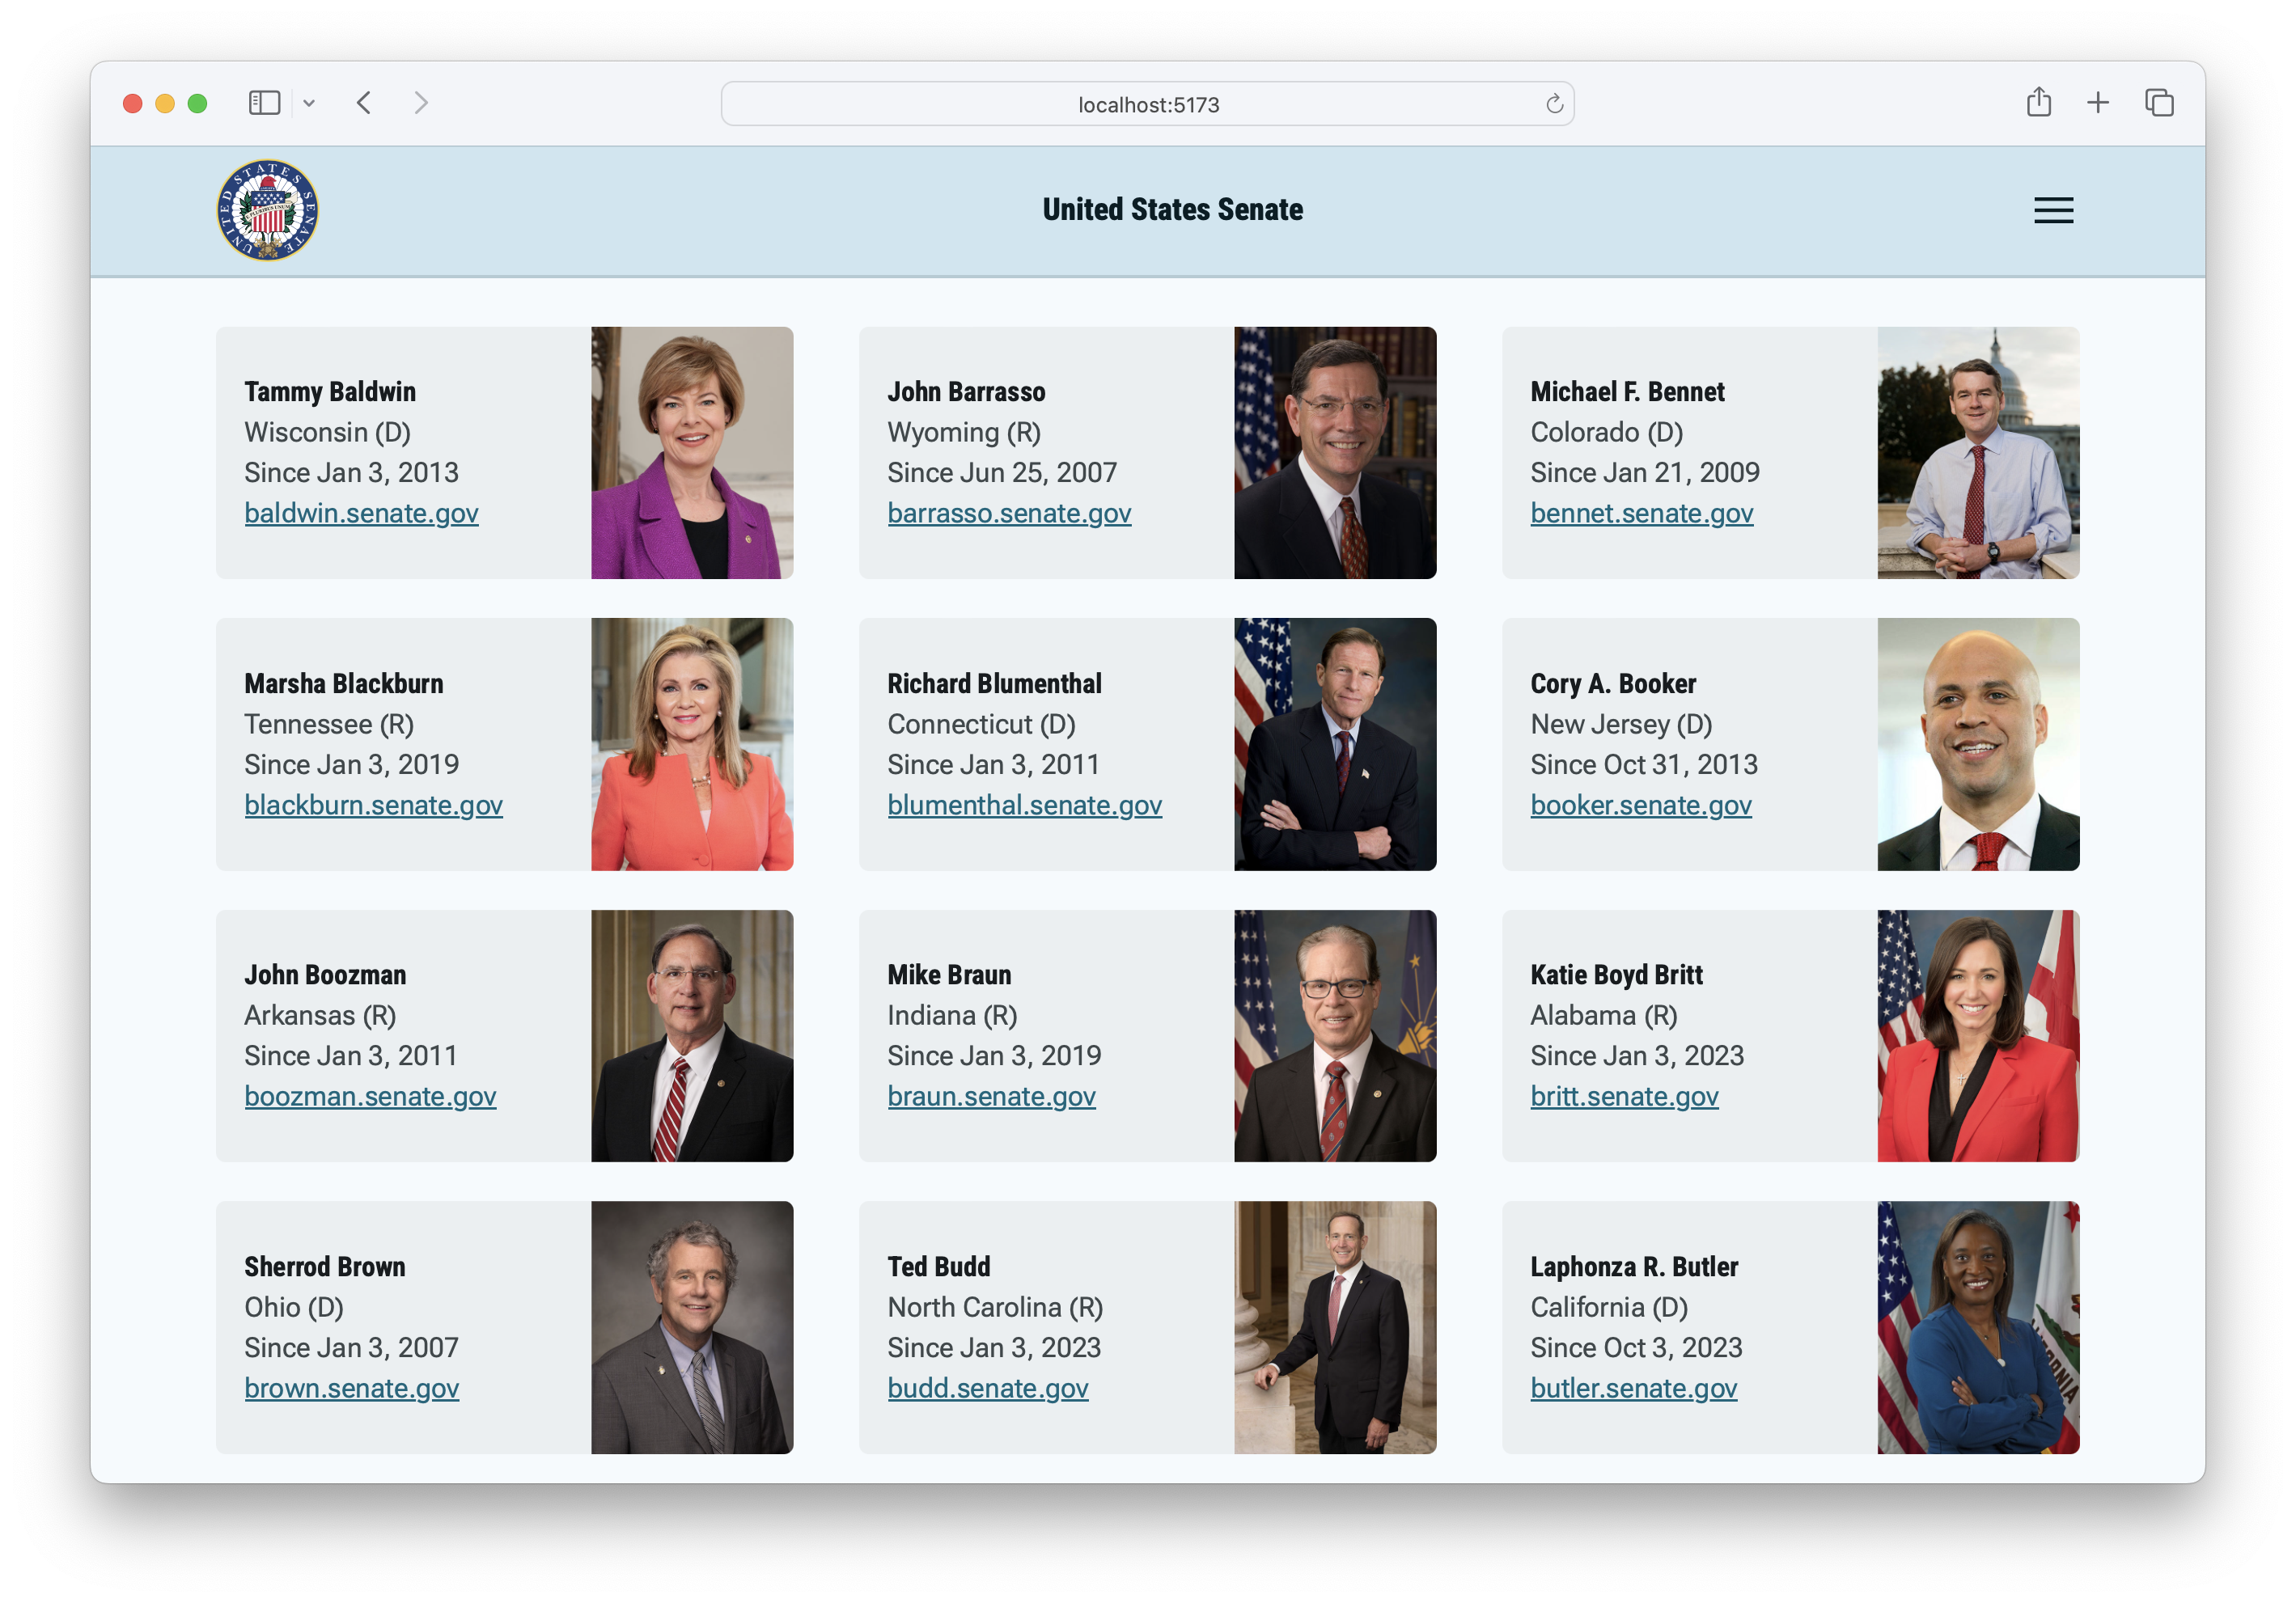Minimize window with the yellow button
This screenshot has height=1603, width=2296.
point(165,103)
